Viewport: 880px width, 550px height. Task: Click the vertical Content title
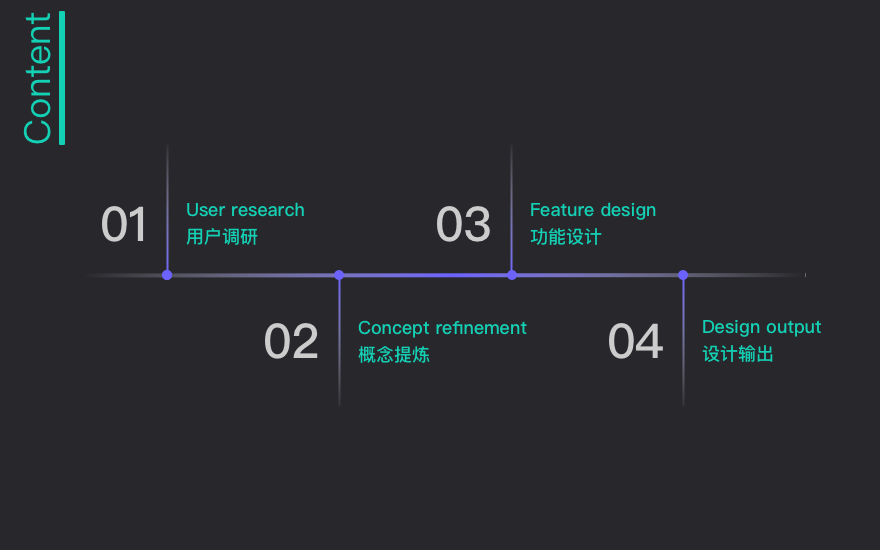click(37, 78)
